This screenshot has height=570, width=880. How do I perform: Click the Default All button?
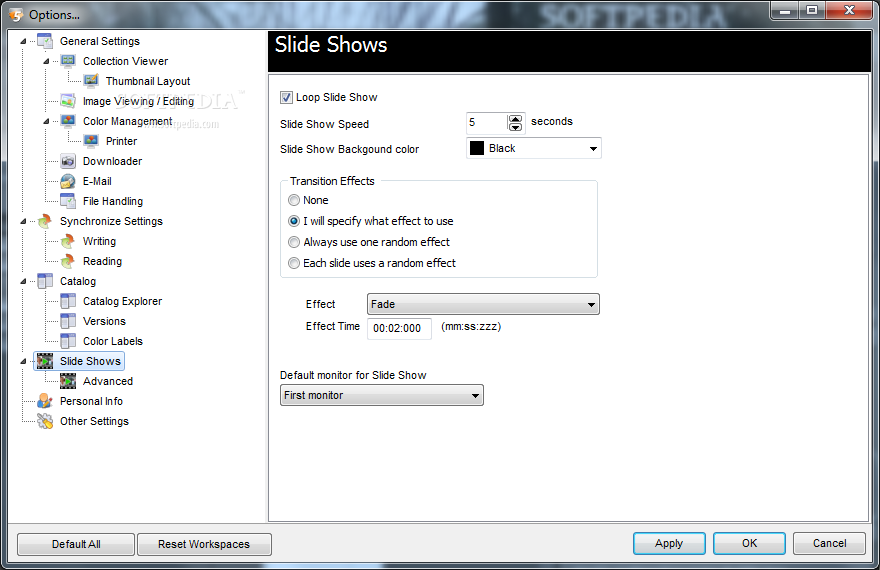[76, 544]
